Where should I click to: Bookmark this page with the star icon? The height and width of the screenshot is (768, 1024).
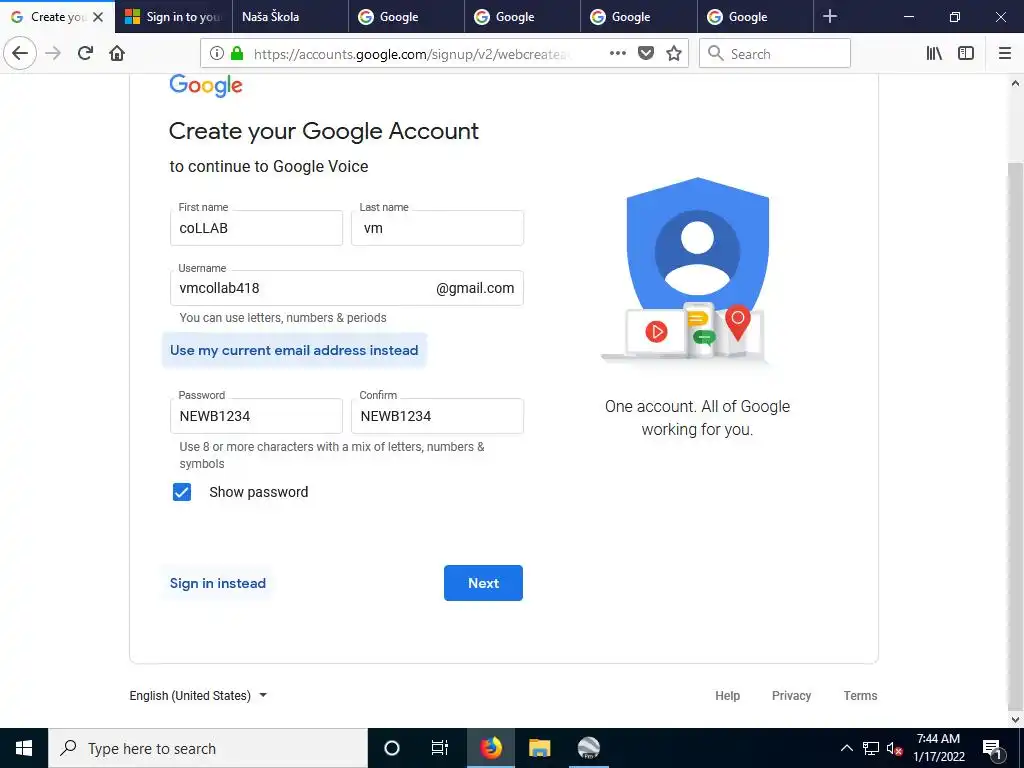point(674,54)
